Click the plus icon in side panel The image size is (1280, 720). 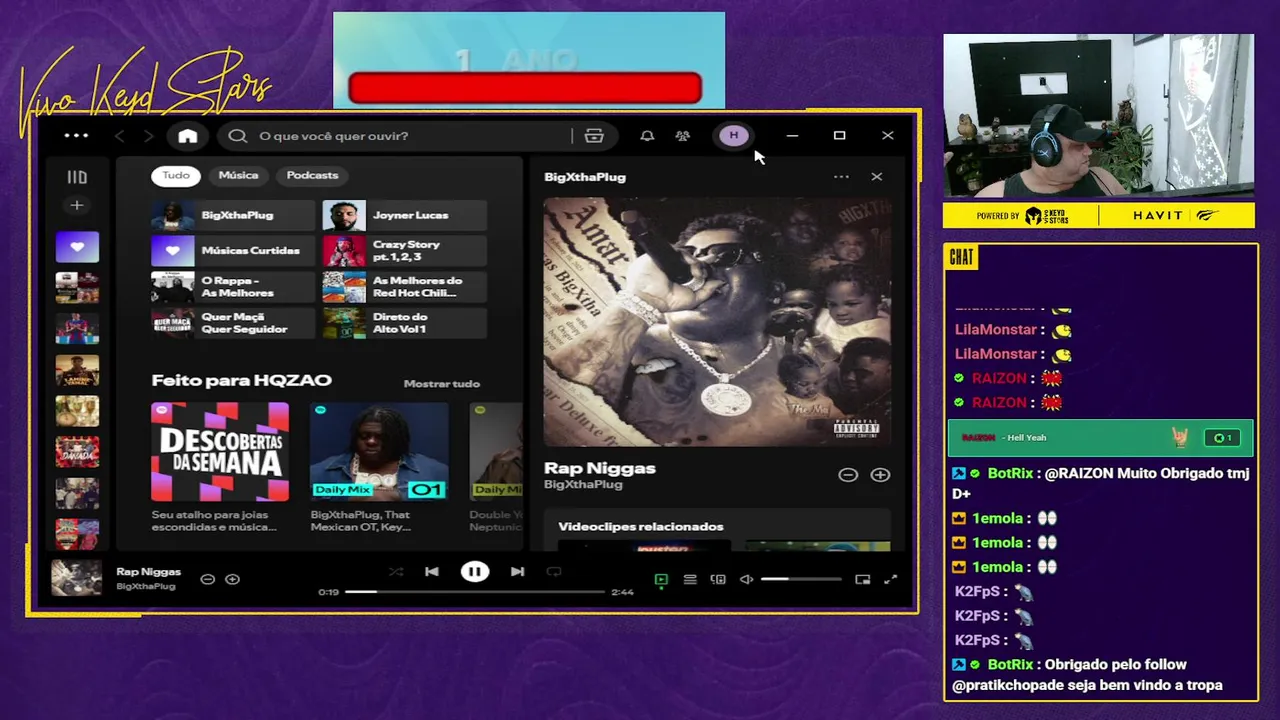(880, 475)
